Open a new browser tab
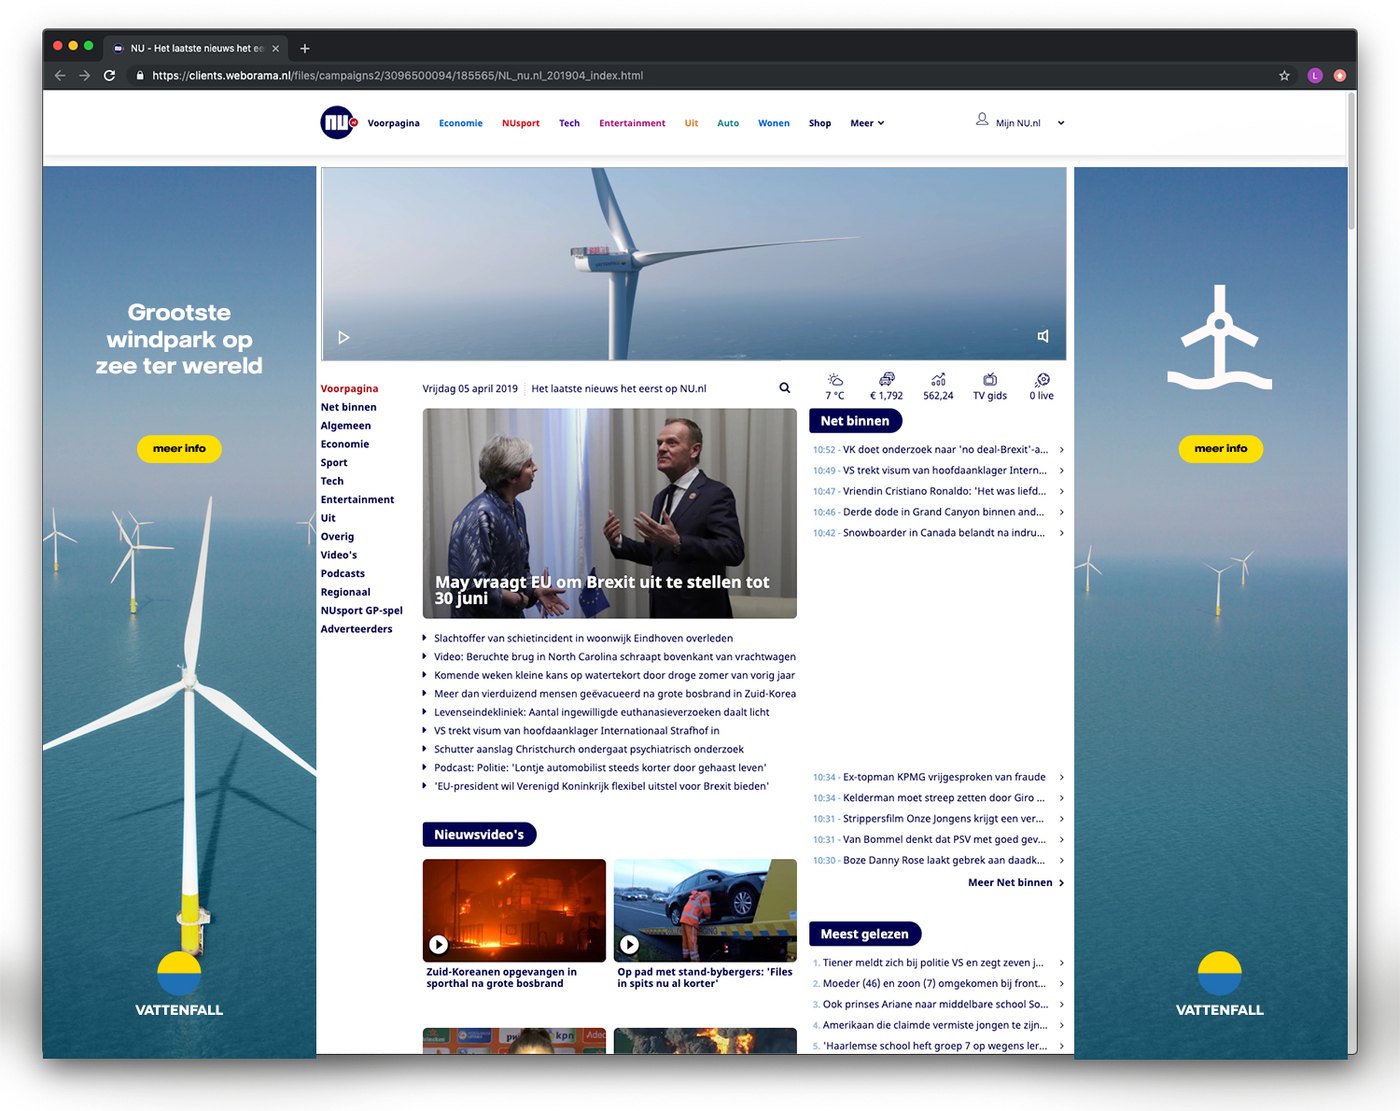1400x1111 pixels. [305, 48]
